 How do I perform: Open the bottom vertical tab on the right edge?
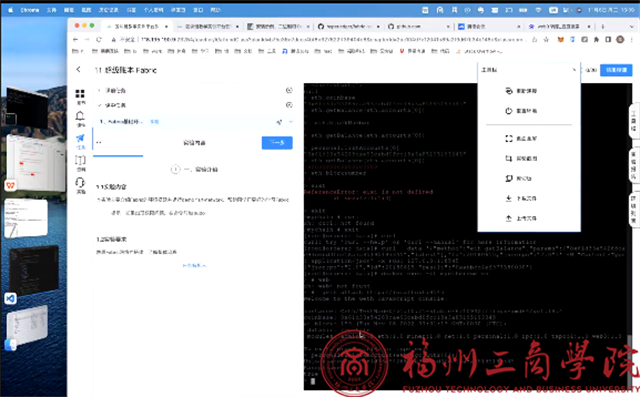634,209
